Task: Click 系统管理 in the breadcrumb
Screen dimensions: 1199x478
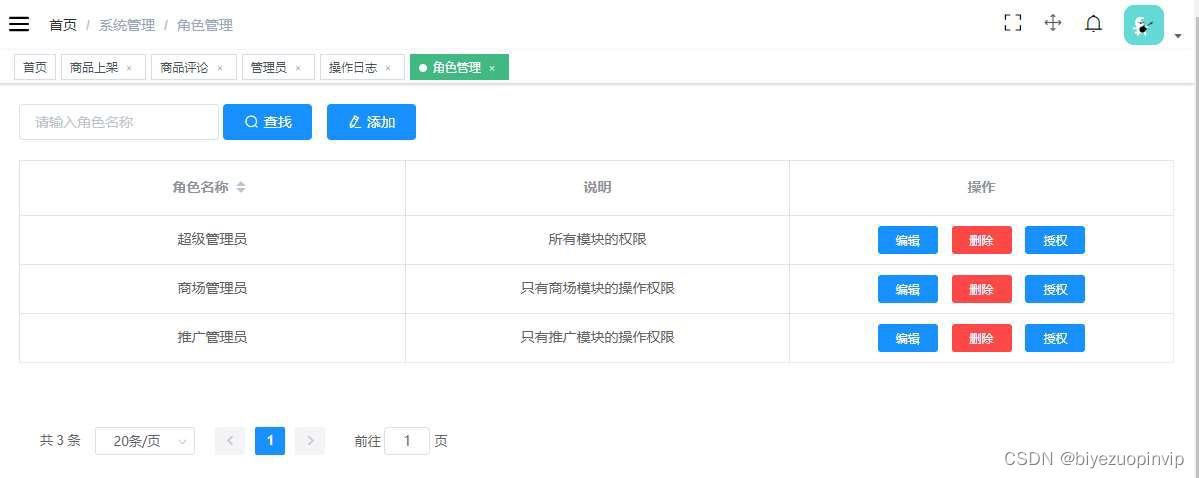Action: [127, 25]
